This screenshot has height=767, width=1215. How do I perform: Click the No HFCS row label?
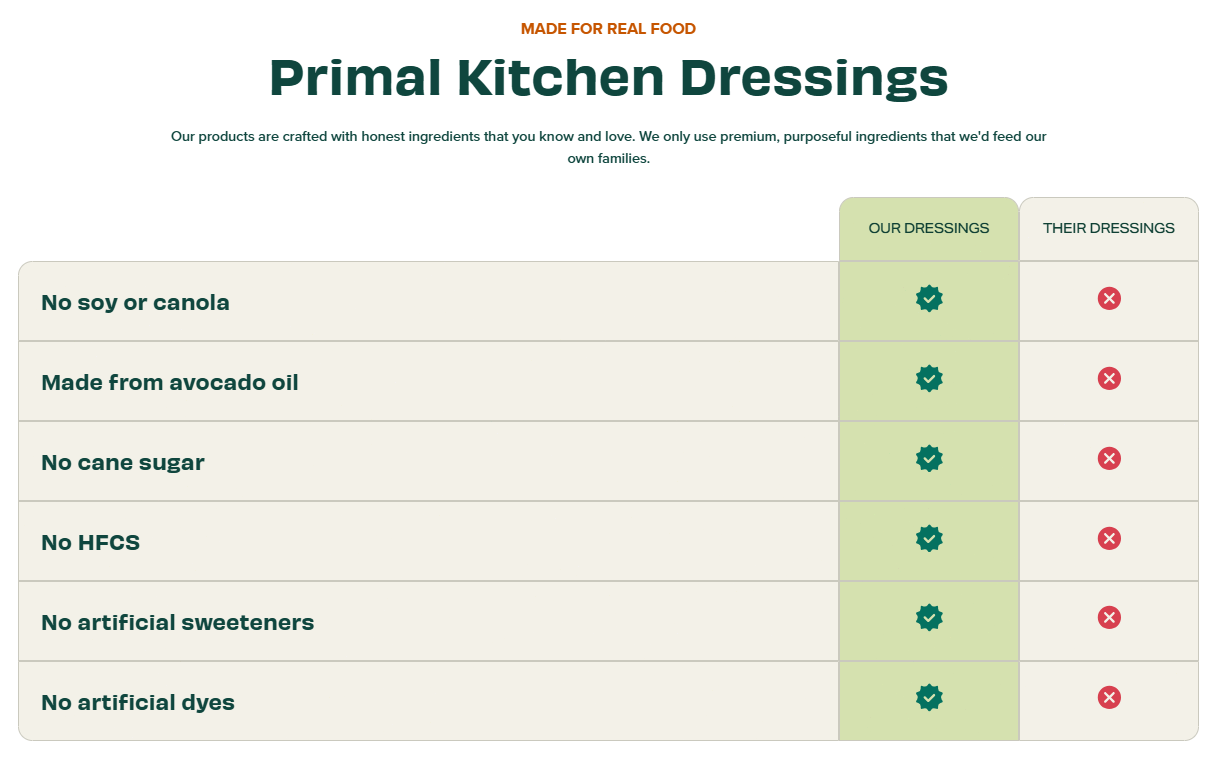pos(90,542)
